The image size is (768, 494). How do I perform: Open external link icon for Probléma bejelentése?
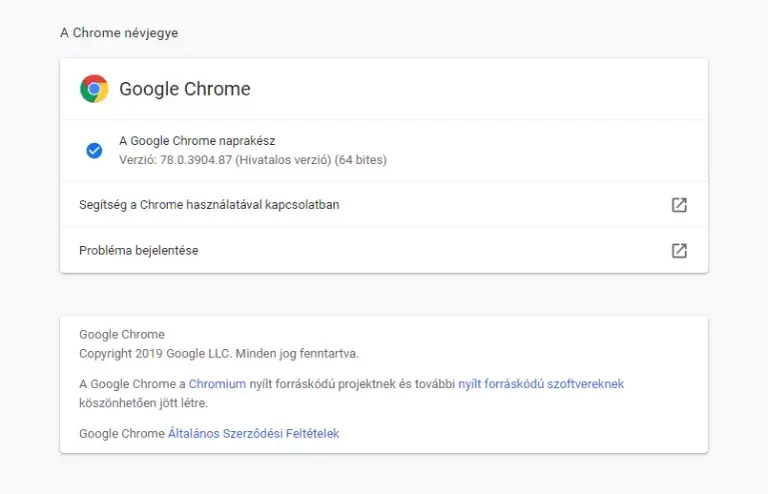pos(679,251)
